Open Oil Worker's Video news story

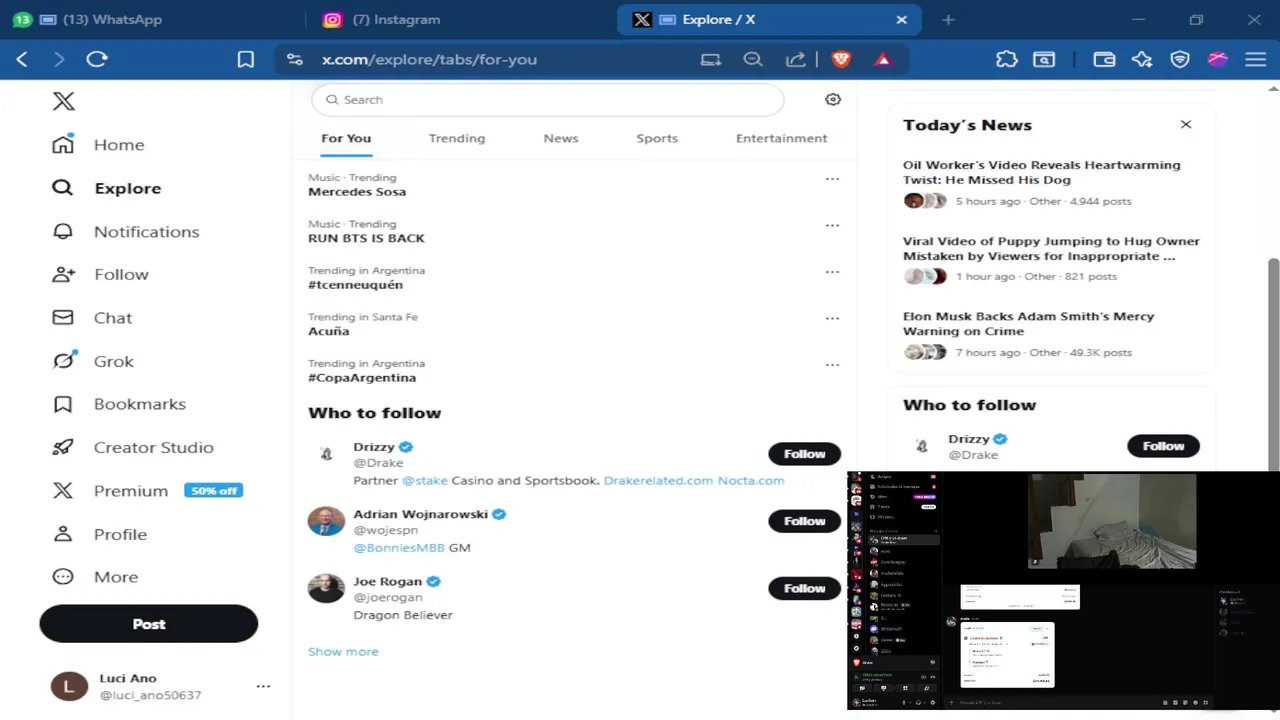tap(1041, 173)
